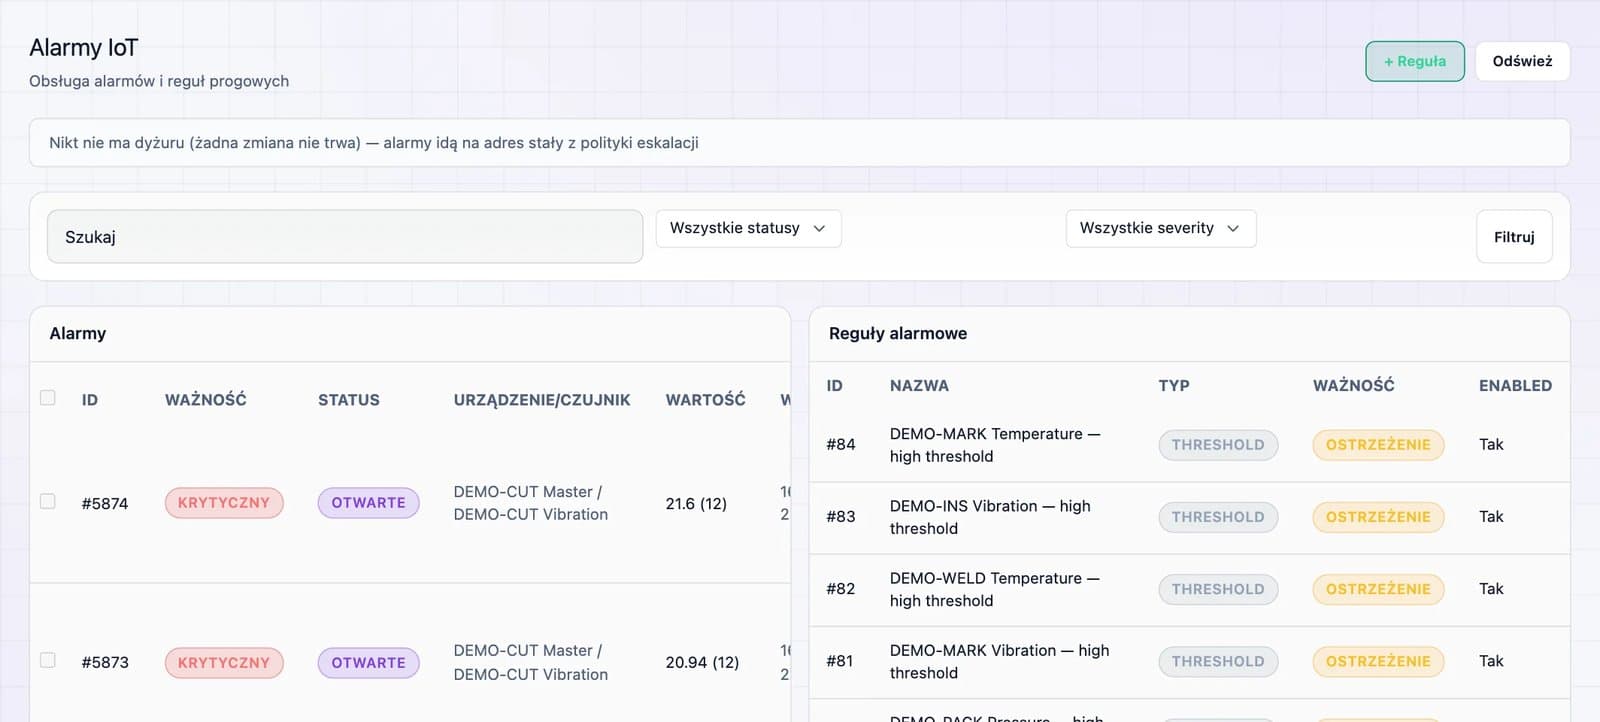Check the box for alarm #5874
The image size is (1600, 722).
pos(48,501)
